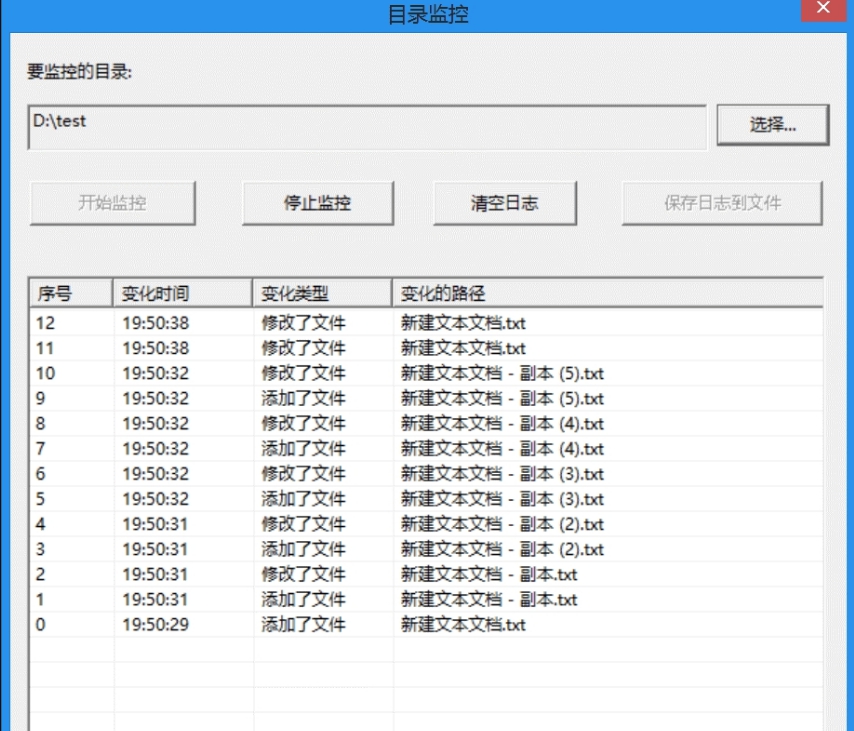The image size is (854, 731).
Task: Click the 选择... button to browse directories
Action: 771,125
